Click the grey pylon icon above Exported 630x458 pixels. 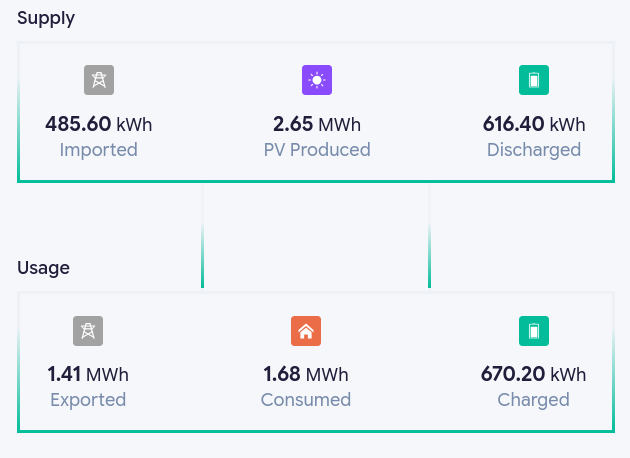88,331
